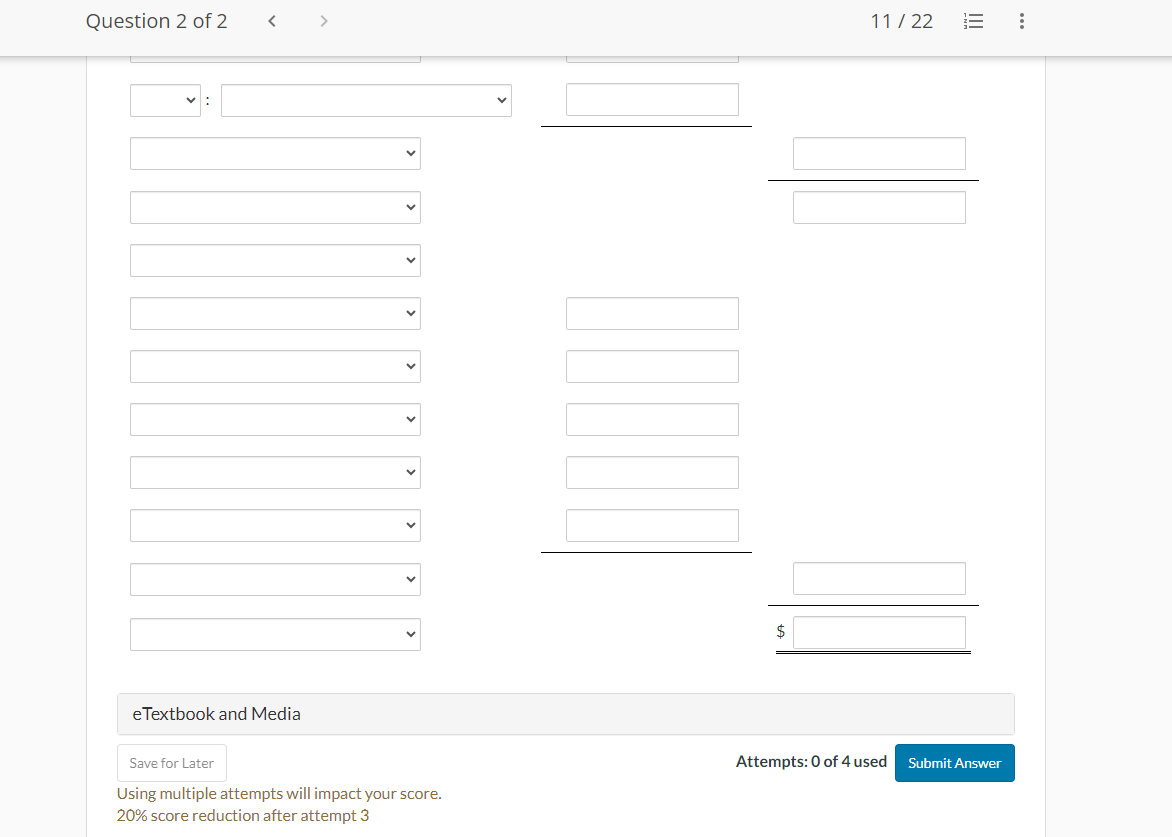This screenshot has width=1172, height=837.
Task: Open the dropdown directly below the colon row
Action: [x=275, y=153]
